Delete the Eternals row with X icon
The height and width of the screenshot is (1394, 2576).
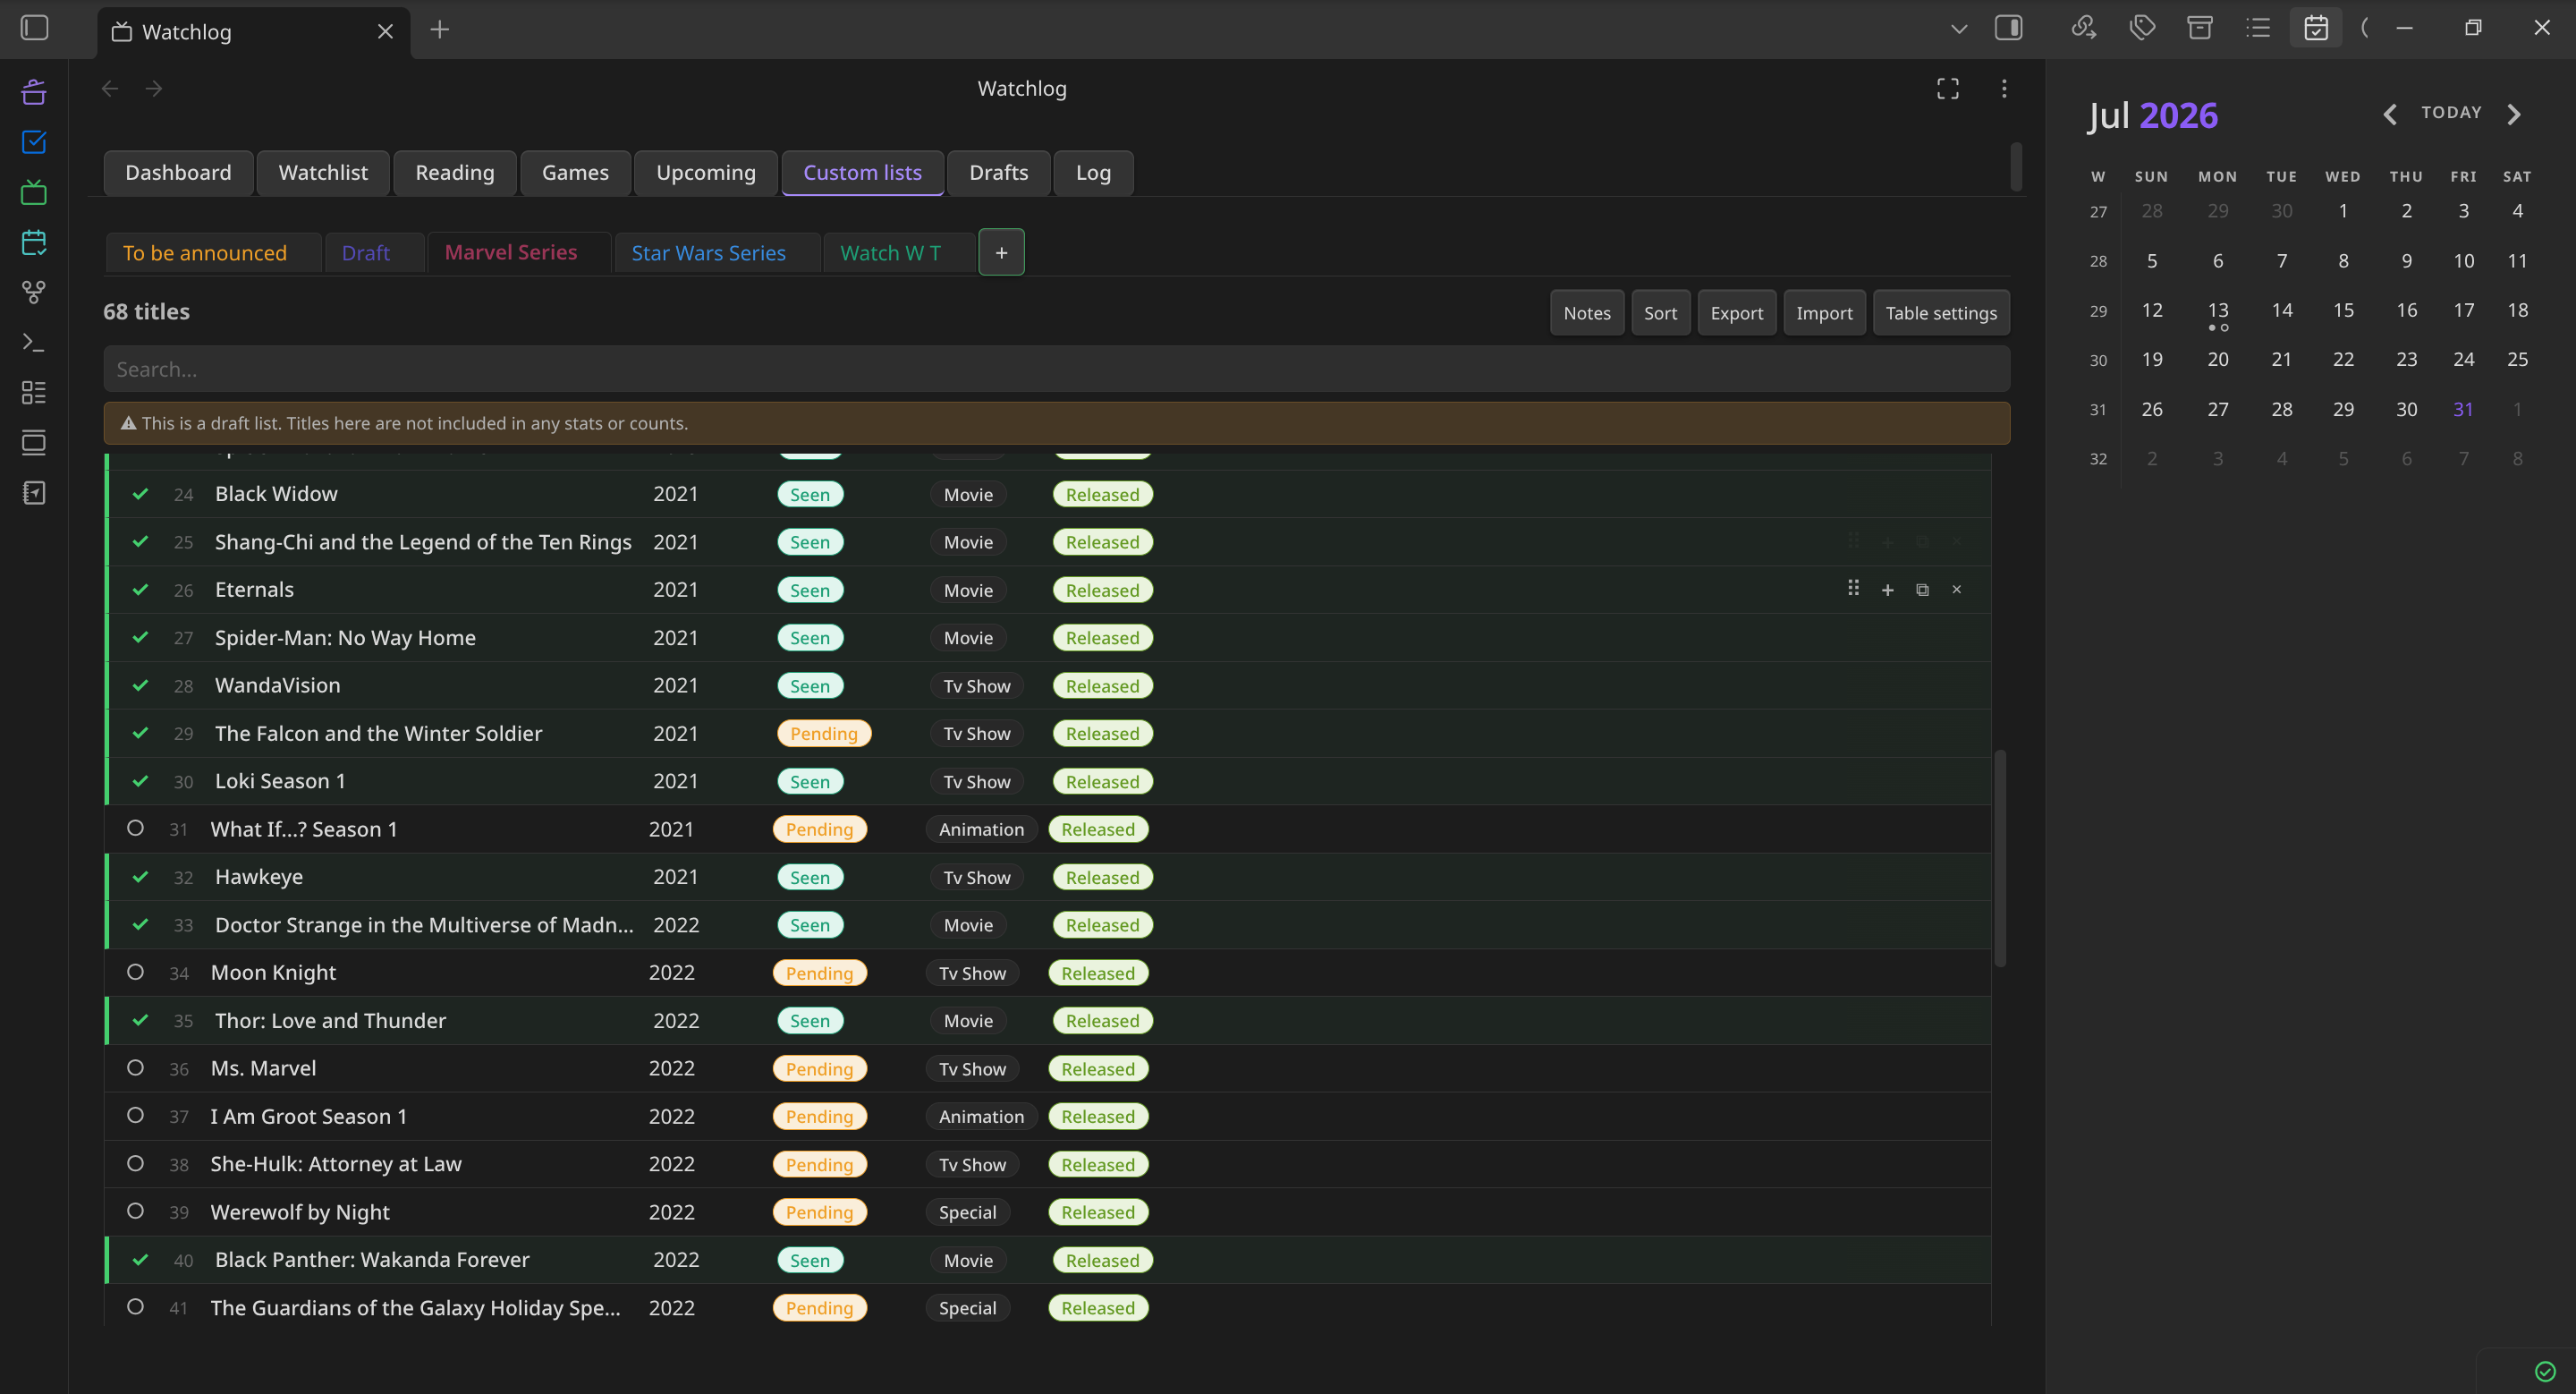(1957, 590)
